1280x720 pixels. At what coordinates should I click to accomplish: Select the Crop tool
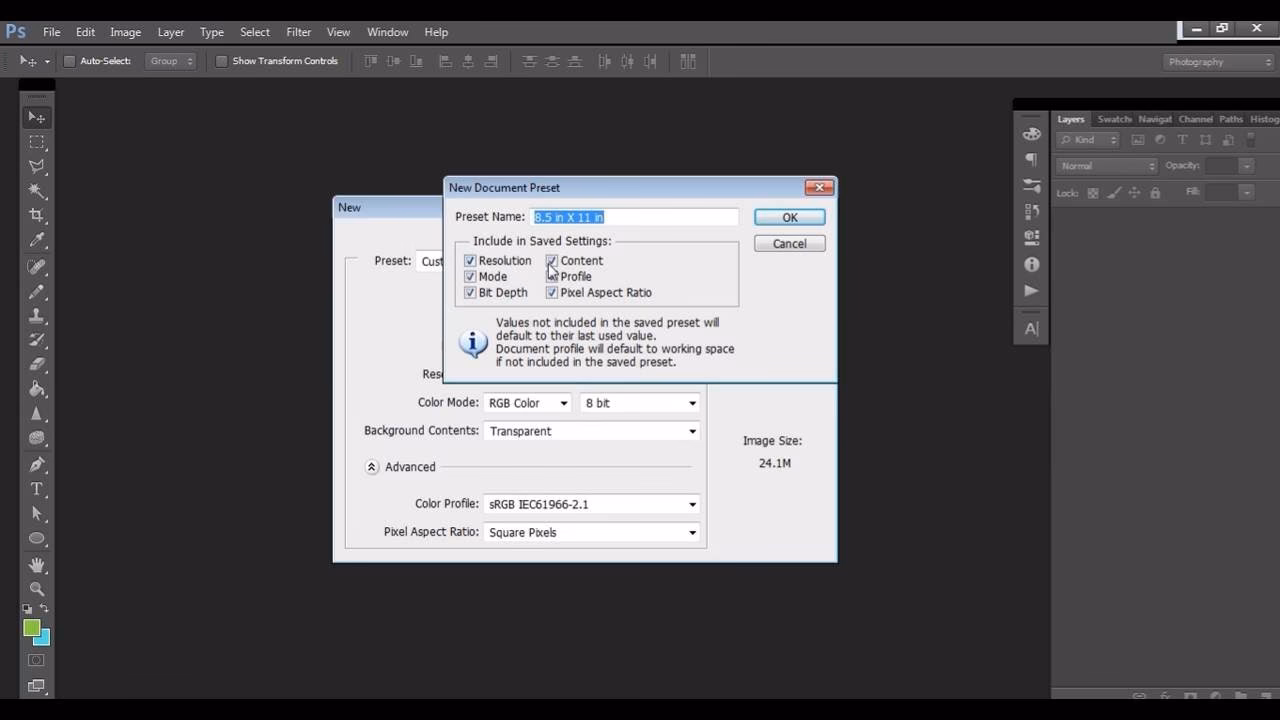coord(37,213)
